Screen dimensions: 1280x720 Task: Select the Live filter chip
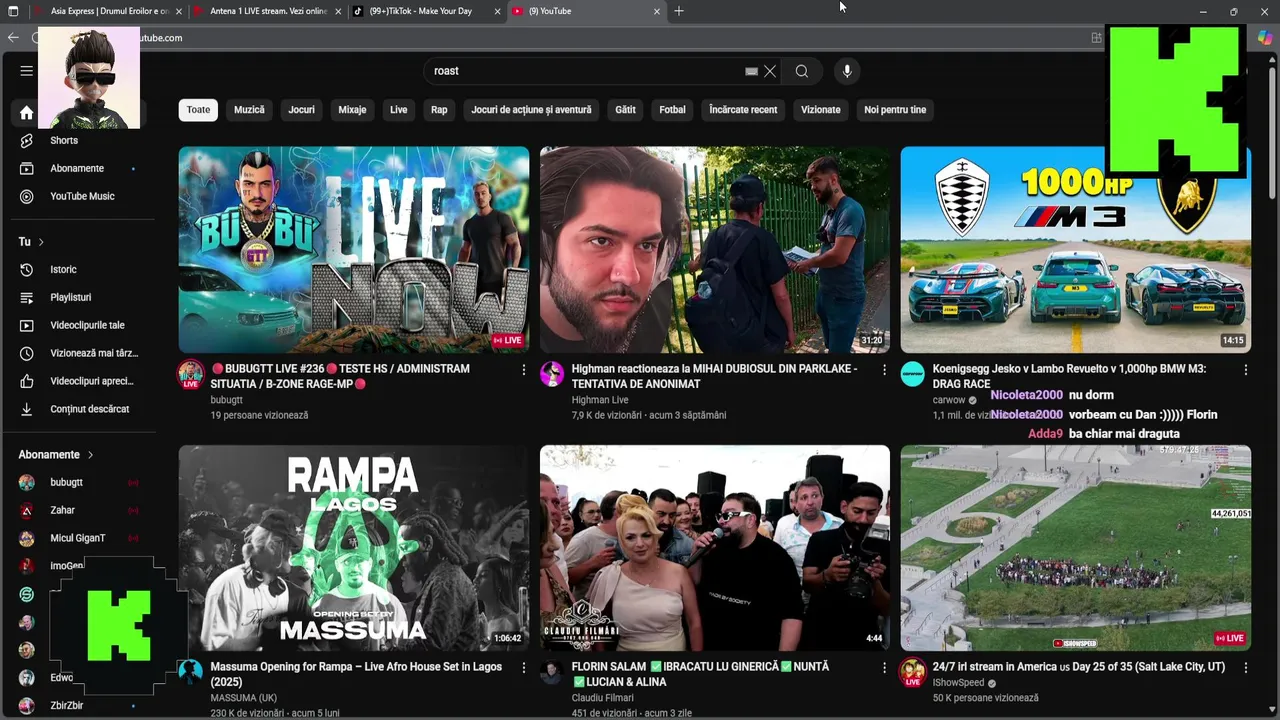click(399, 110)
